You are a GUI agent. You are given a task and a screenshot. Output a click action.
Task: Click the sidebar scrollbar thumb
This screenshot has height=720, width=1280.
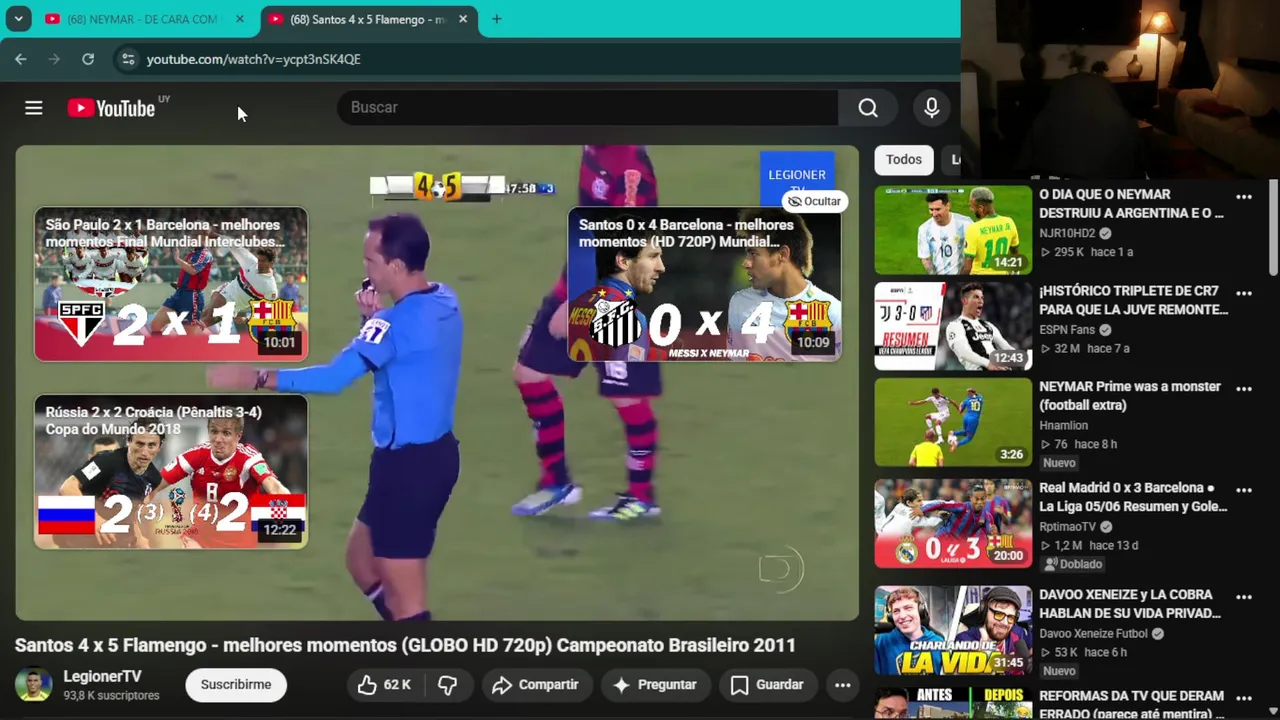(x=1273, y=228)
